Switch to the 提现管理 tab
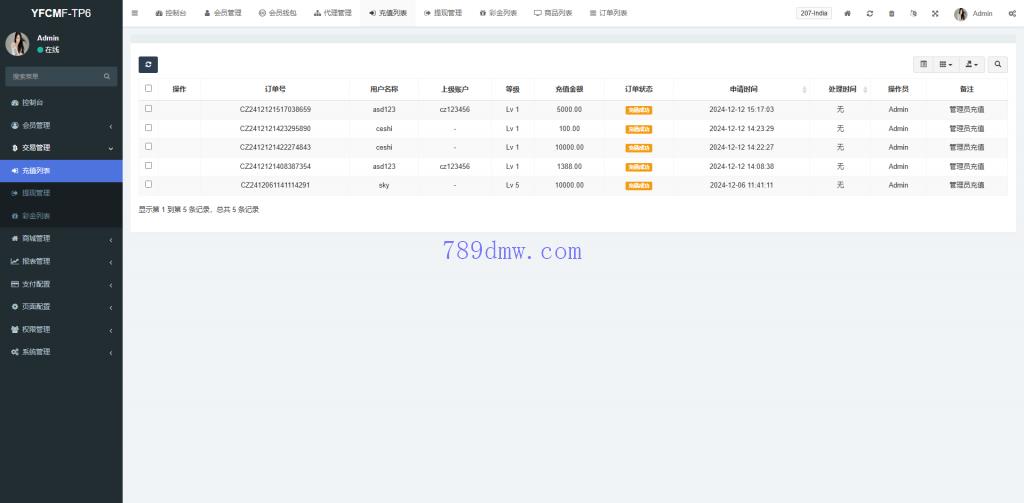Image resolution: width=1024 pixels, height=503 pixels. pos(443,14)
